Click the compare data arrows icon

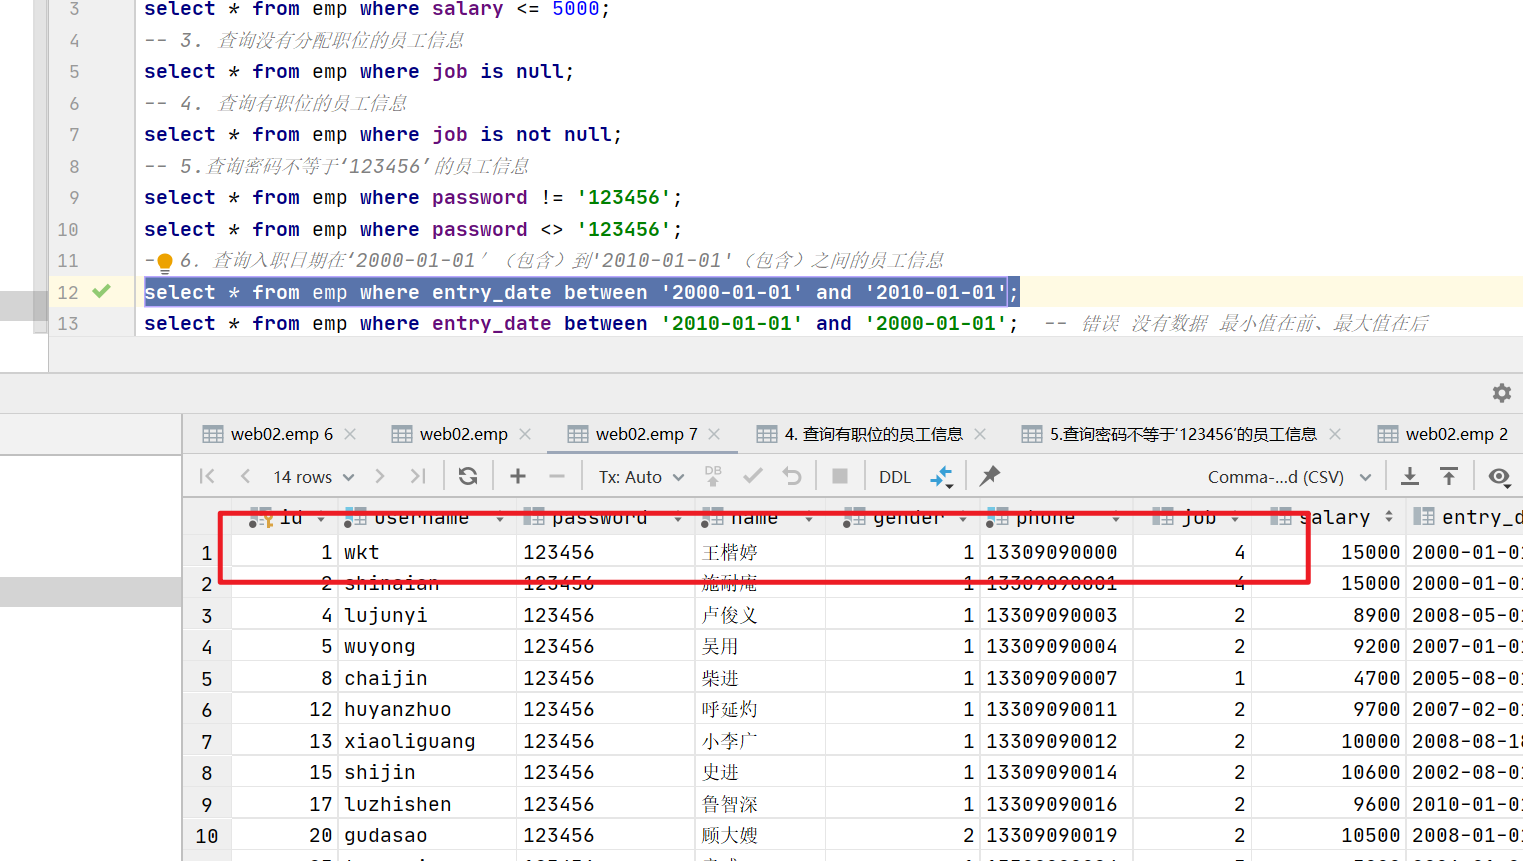tap(941, 476)
